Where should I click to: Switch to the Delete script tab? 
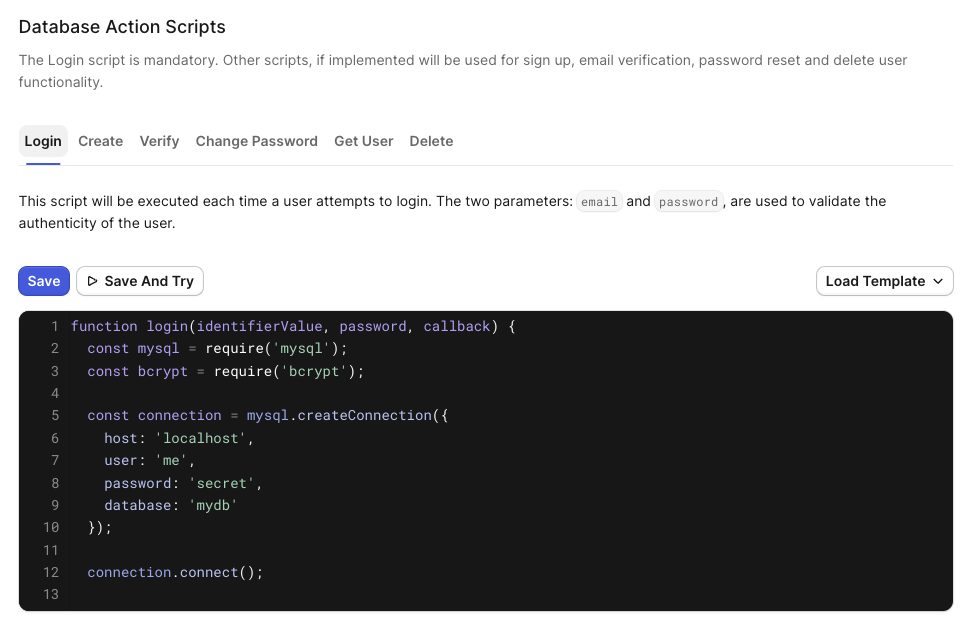[431, 141]
